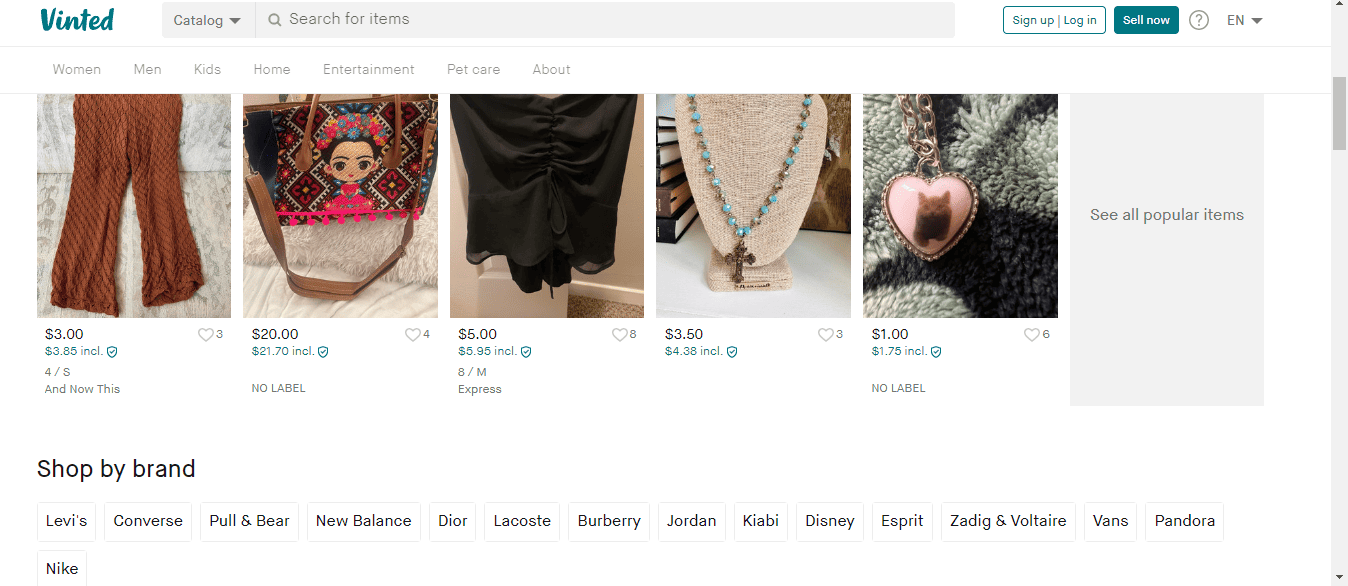The height and width of the screenshot is (586, 1348).
Task: Click the help question mark icon
Action: click(x=1199, y=20)
